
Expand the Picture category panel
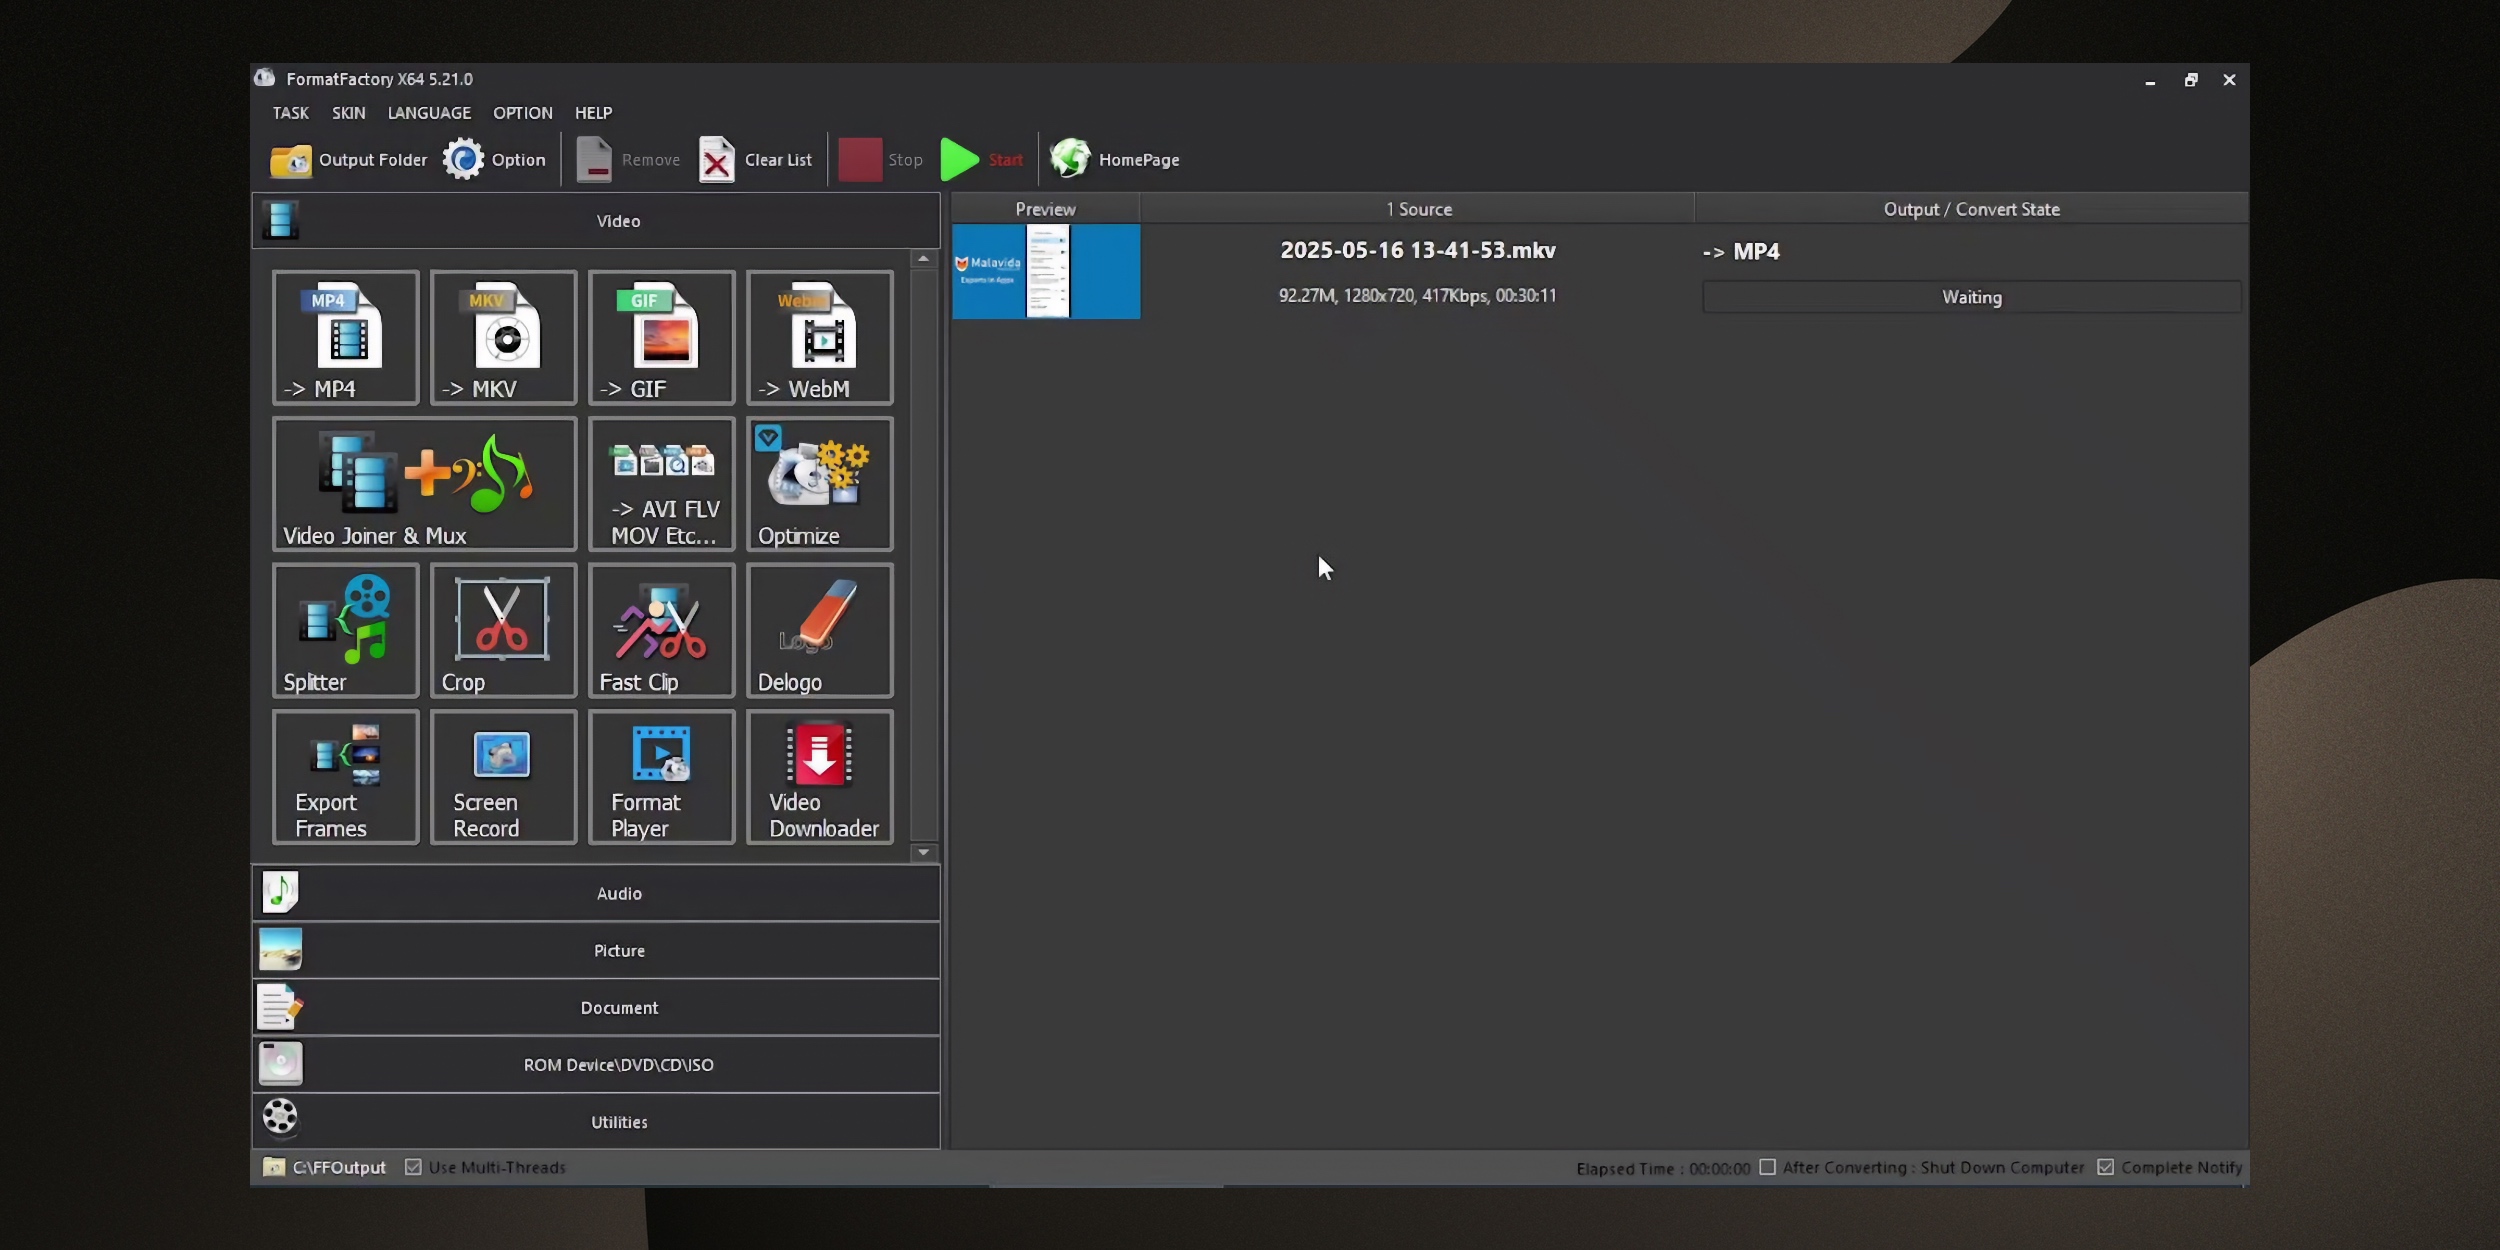pyautogui.click(x=596, y=951)
